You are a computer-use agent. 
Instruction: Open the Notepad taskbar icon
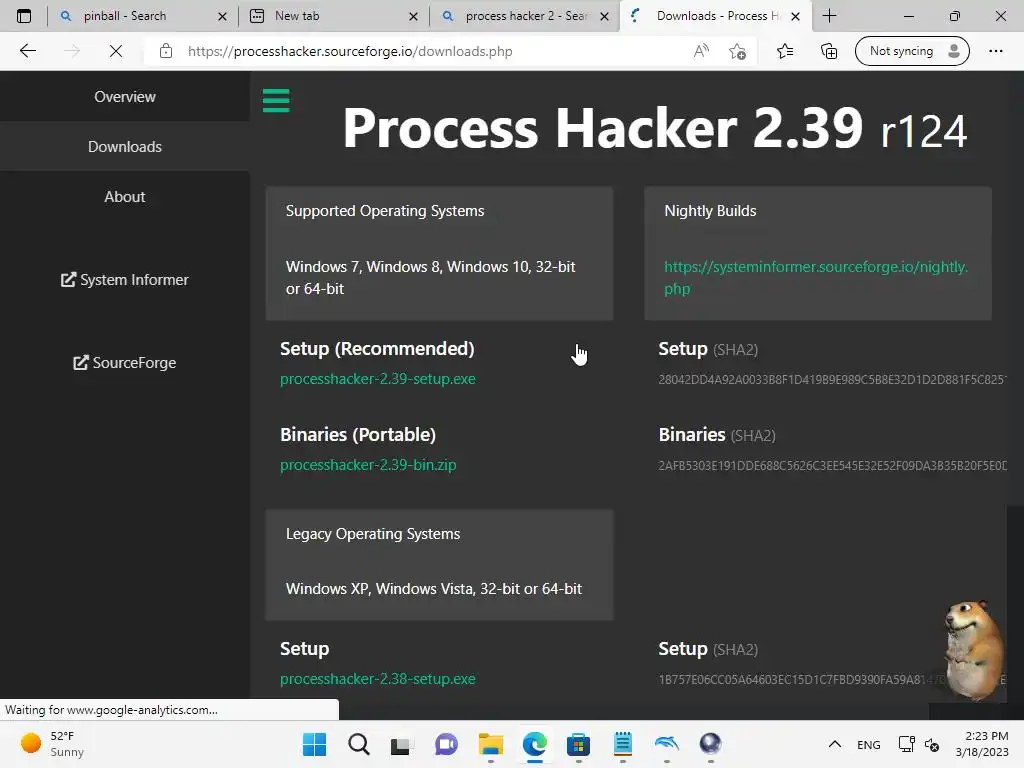pos(622,744)
